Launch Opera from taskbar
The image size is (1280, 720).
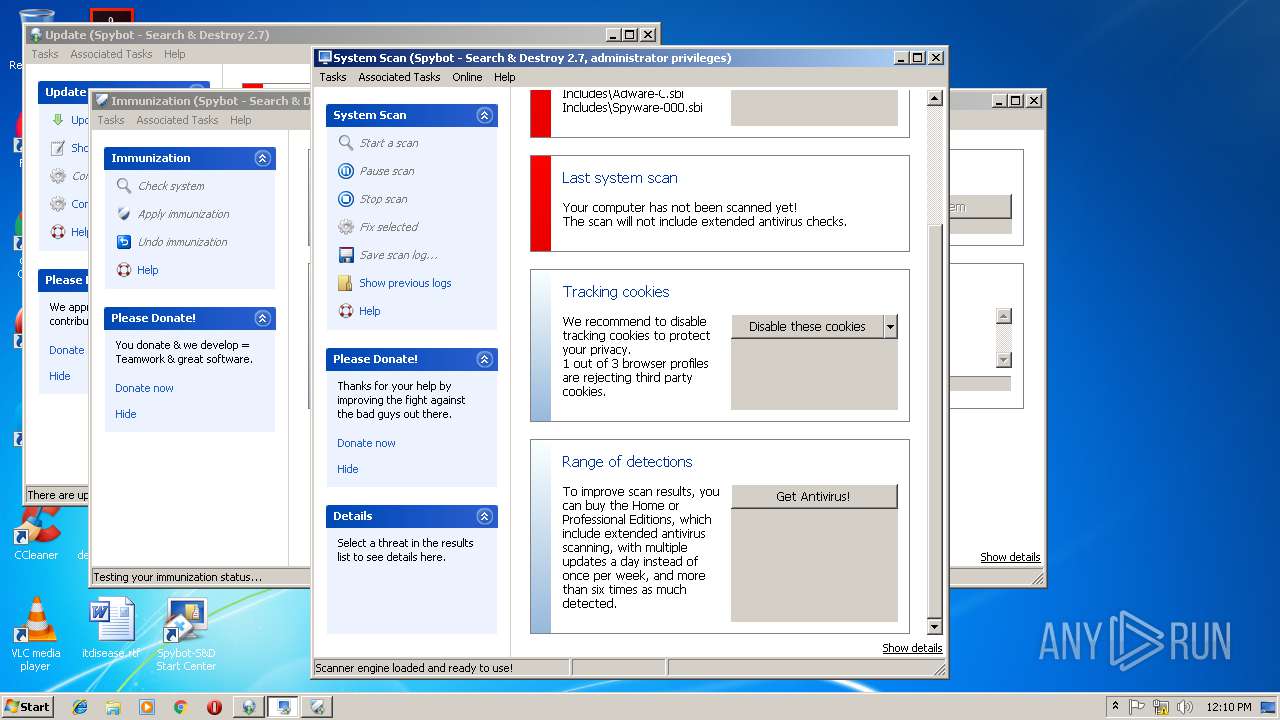pos(214,707)
